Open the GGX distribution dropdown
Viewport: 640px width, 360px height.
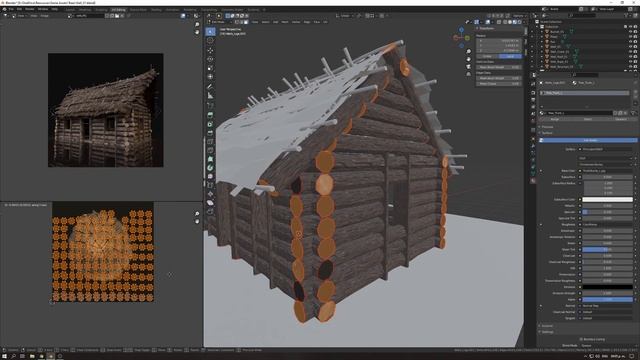pyautogui.click(x=605, y=158)
